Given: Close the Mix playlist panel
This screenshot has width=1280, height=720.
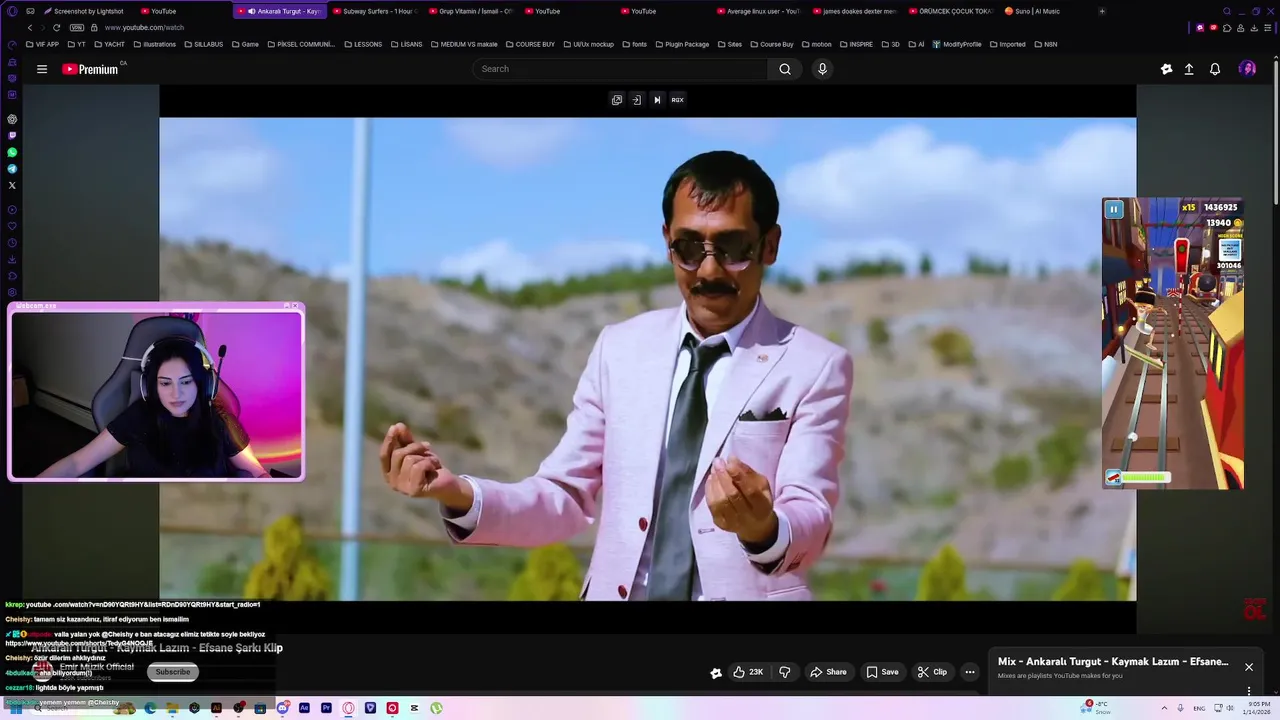Looking at the screenshot, I should (x=1249, y=667).
